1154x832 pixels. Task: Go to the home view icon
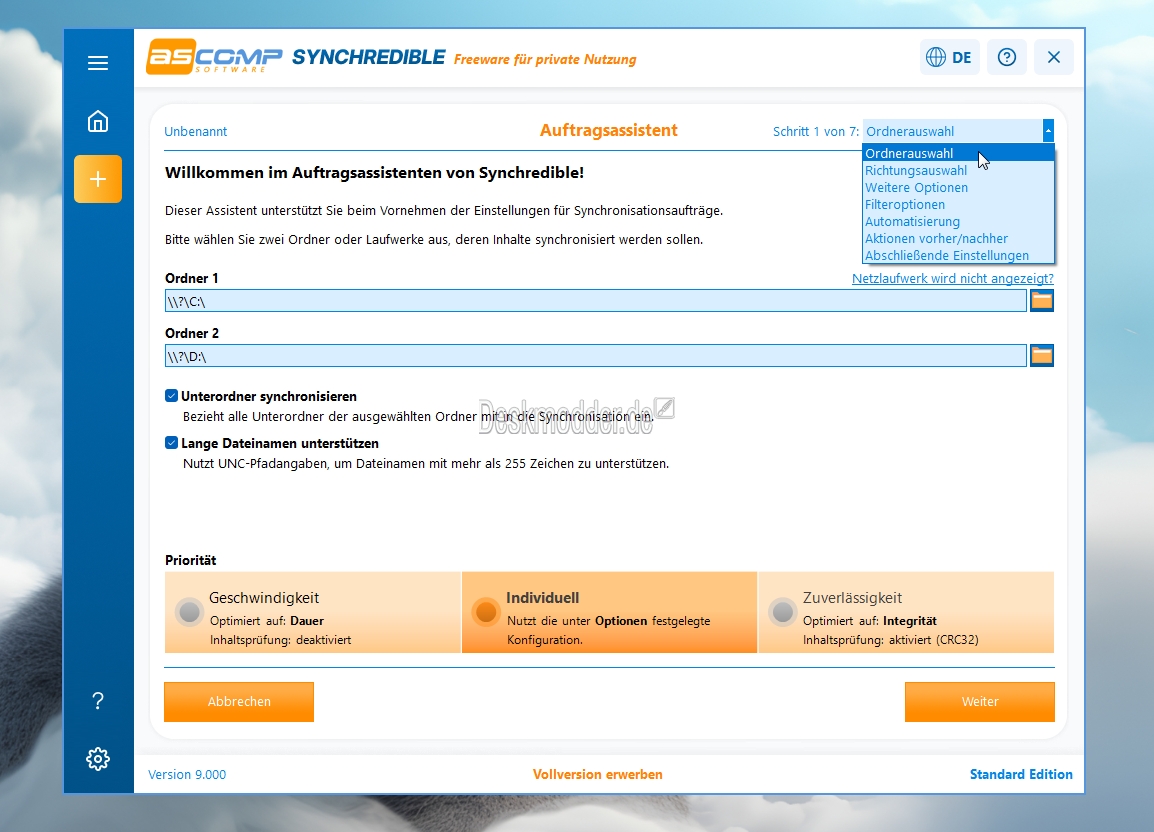tap(98, 121)
